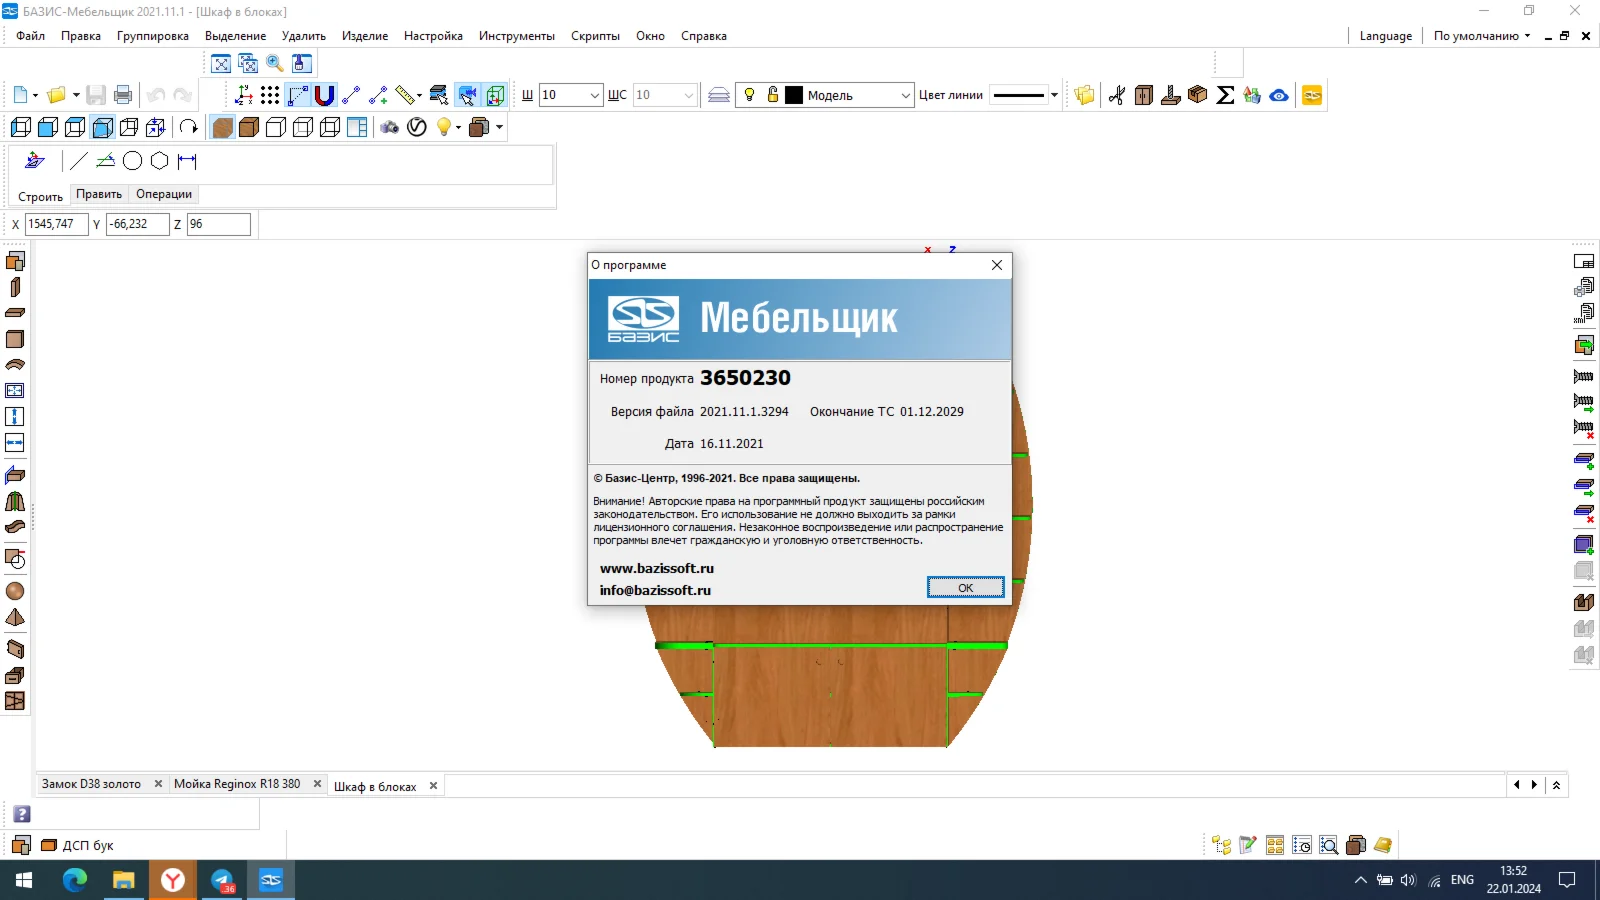Open the По умолчанию dropdown
Image resolution: width=1600 pixels, height=900 pixels.
coord(1482,36)
